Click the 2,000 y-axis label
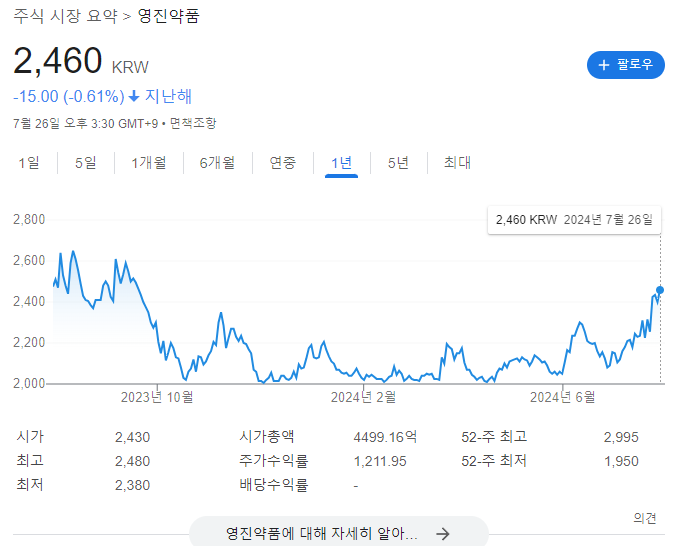 point(29,383)
